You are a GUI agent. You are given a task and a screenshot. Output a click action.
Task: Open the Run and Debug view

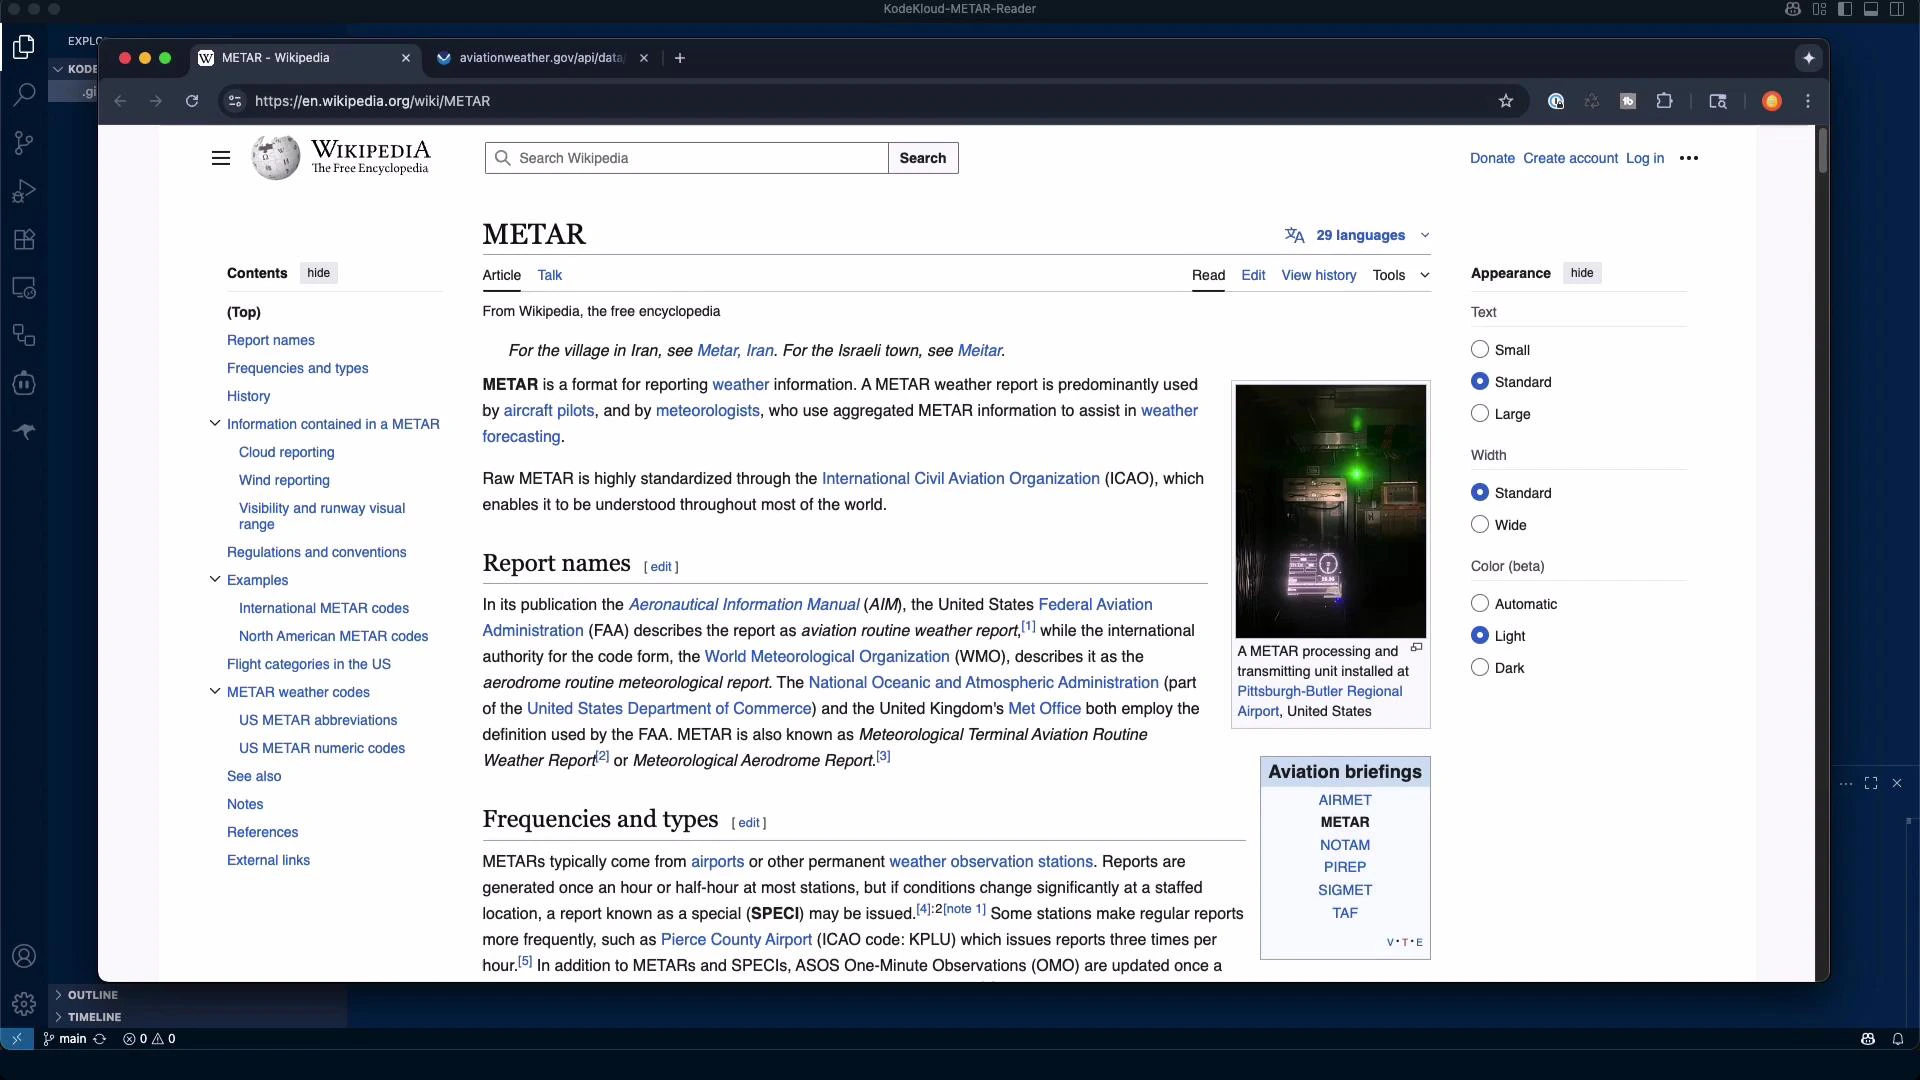click(24, 191)
